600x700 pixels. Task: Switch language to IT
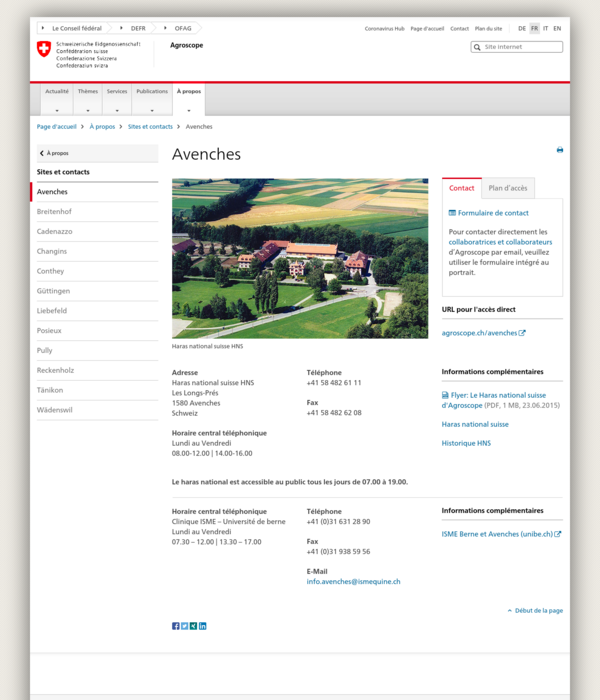point(546,29)
